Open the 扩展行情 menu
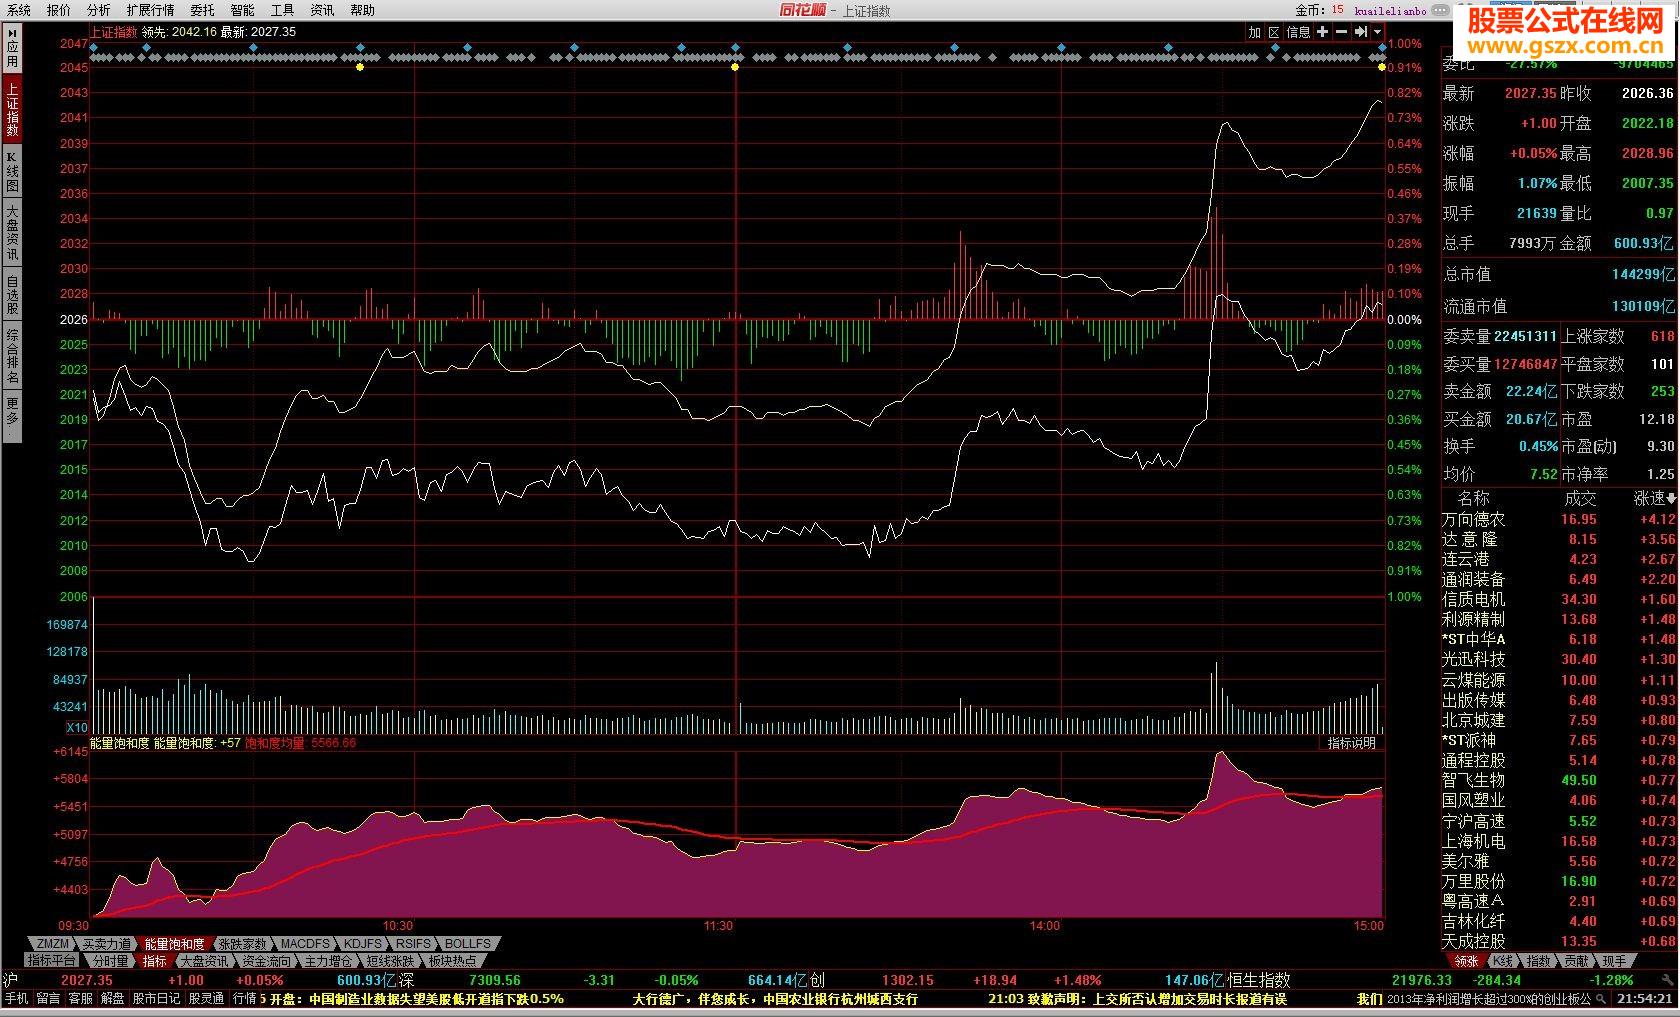1680x1017 pixels. click(150, 10)
